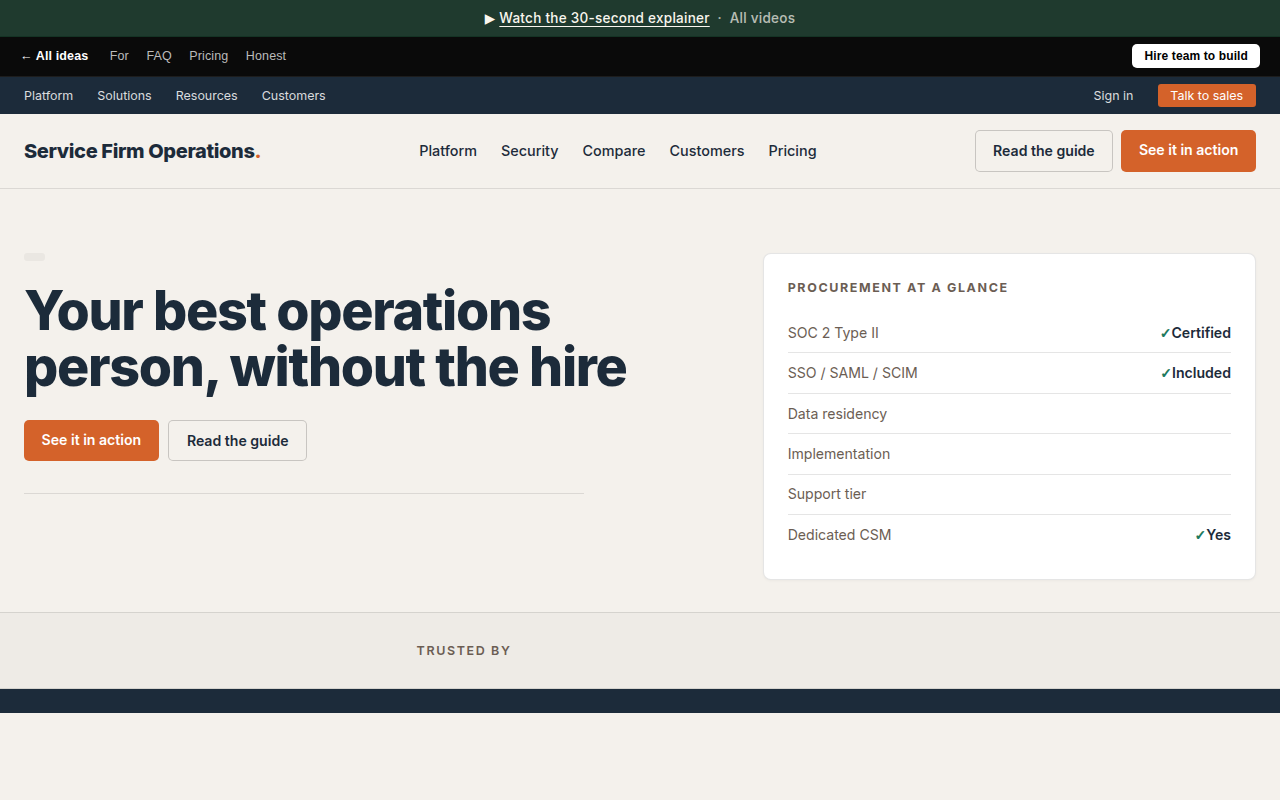Click the Data residency row label
This screenshot has height=800, width=1280.
[837, 414]
